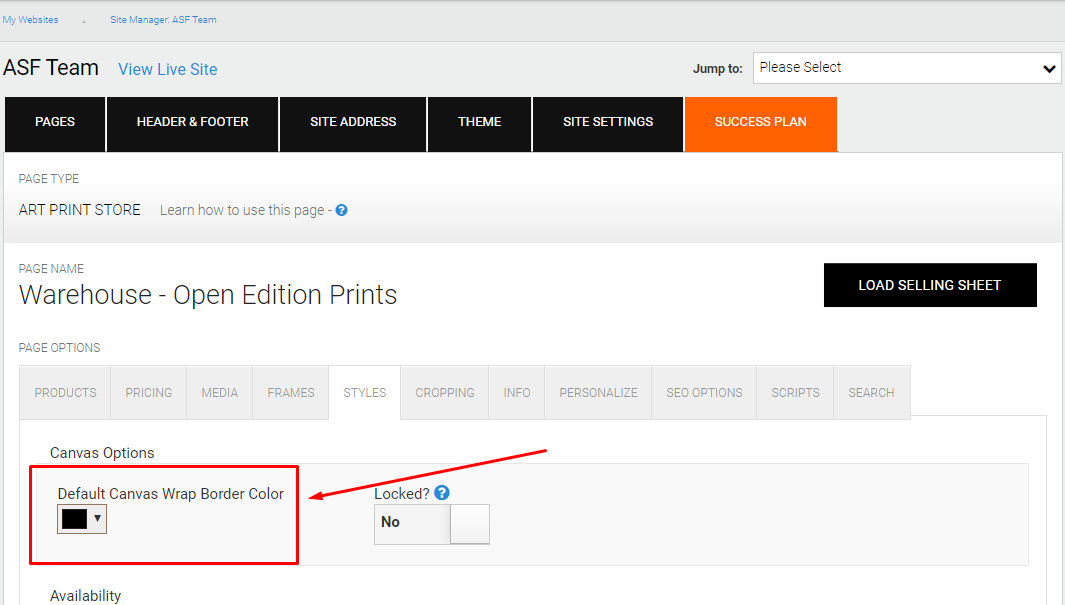
Task: Click the question mark icon next to Locked?
Action: click(x=442, y=493)
